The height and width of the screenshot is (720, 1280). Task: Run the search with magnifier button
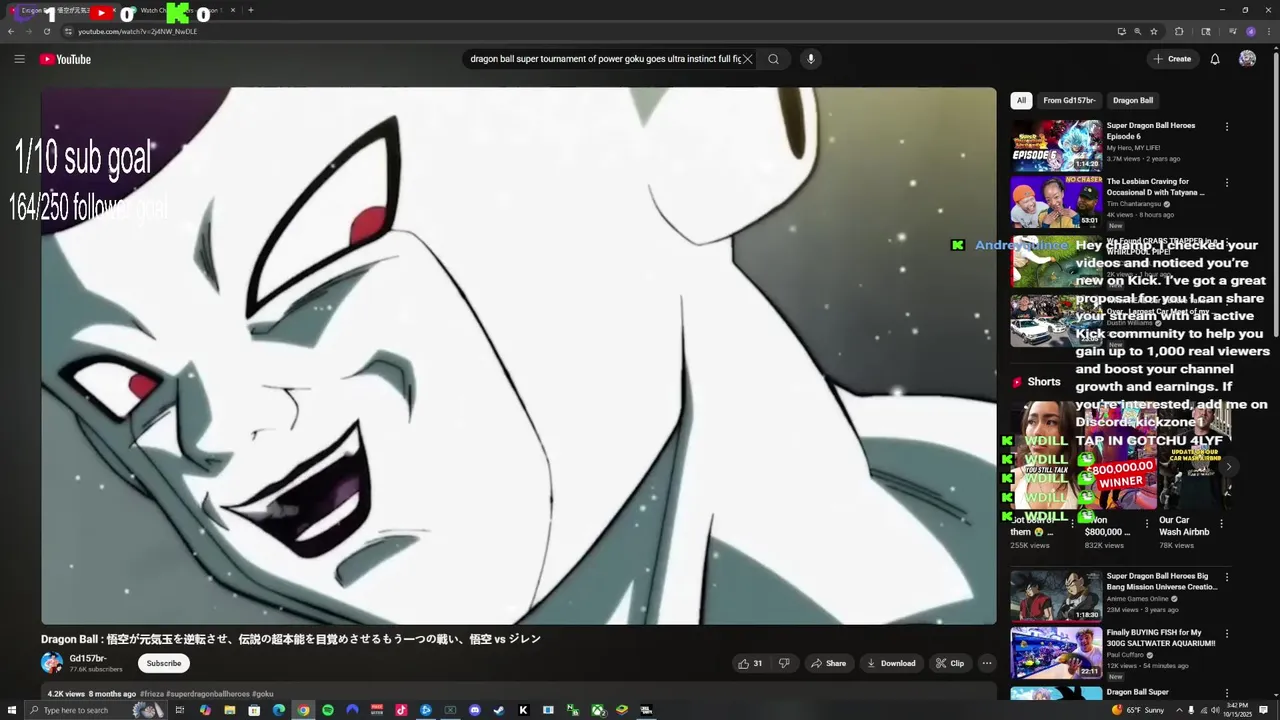pyautogui.click(x=773, y=59)
